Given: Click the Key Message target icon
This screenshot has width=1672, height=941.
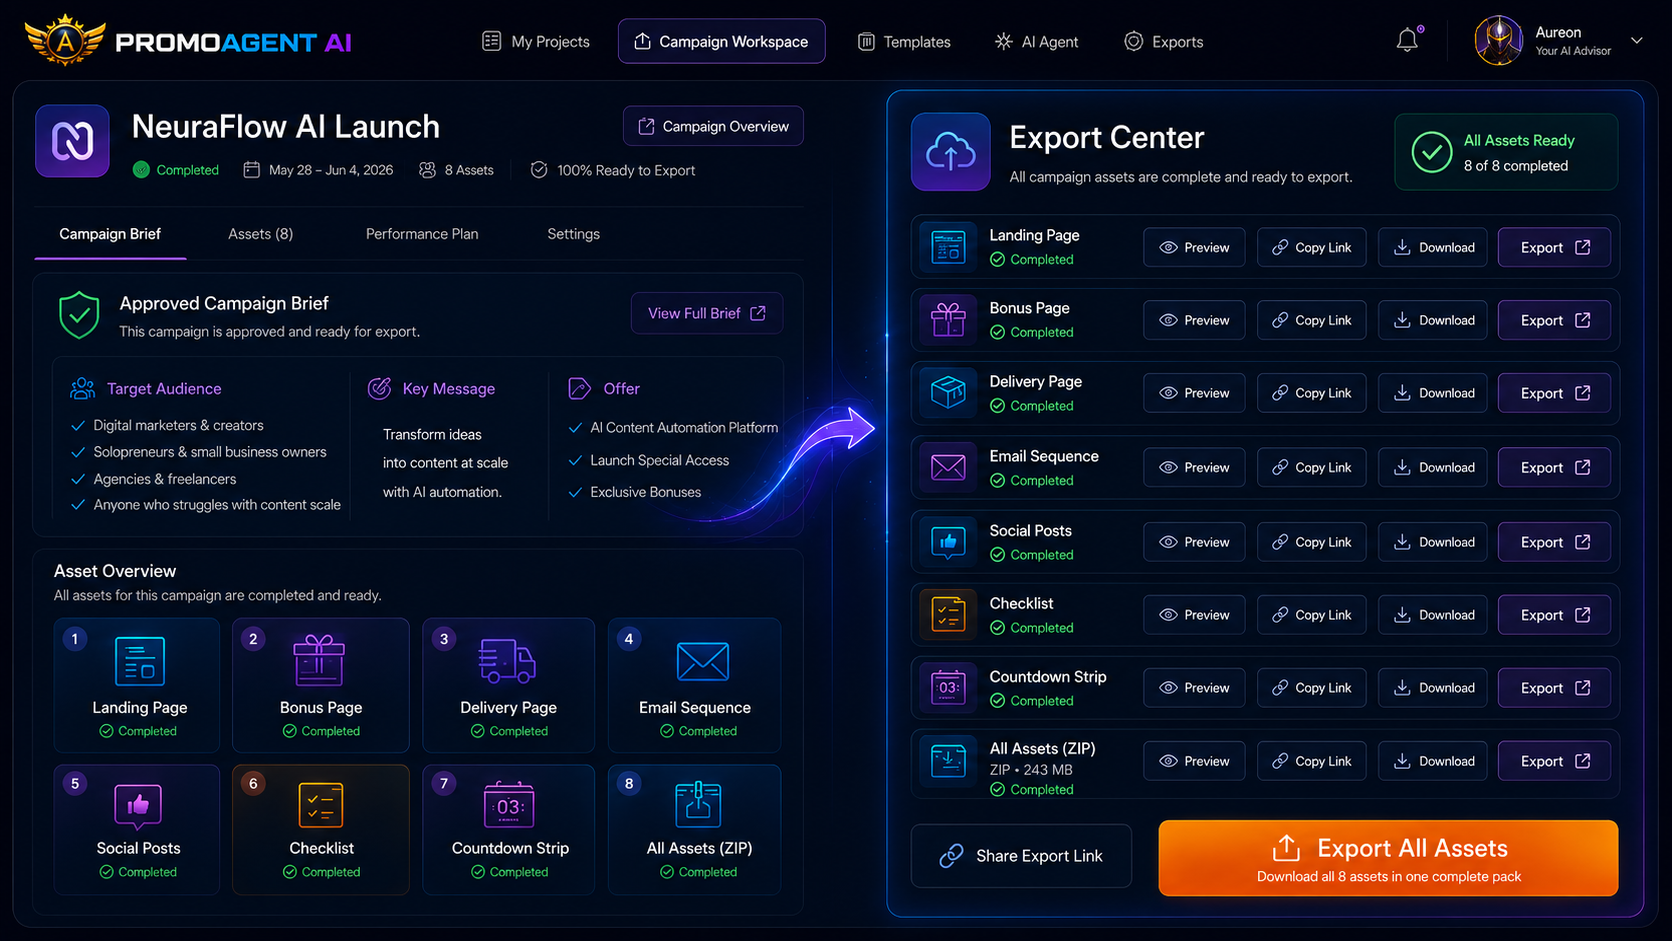Looking at the screenshot, I should pyautogui.click(x=380, y=388).
